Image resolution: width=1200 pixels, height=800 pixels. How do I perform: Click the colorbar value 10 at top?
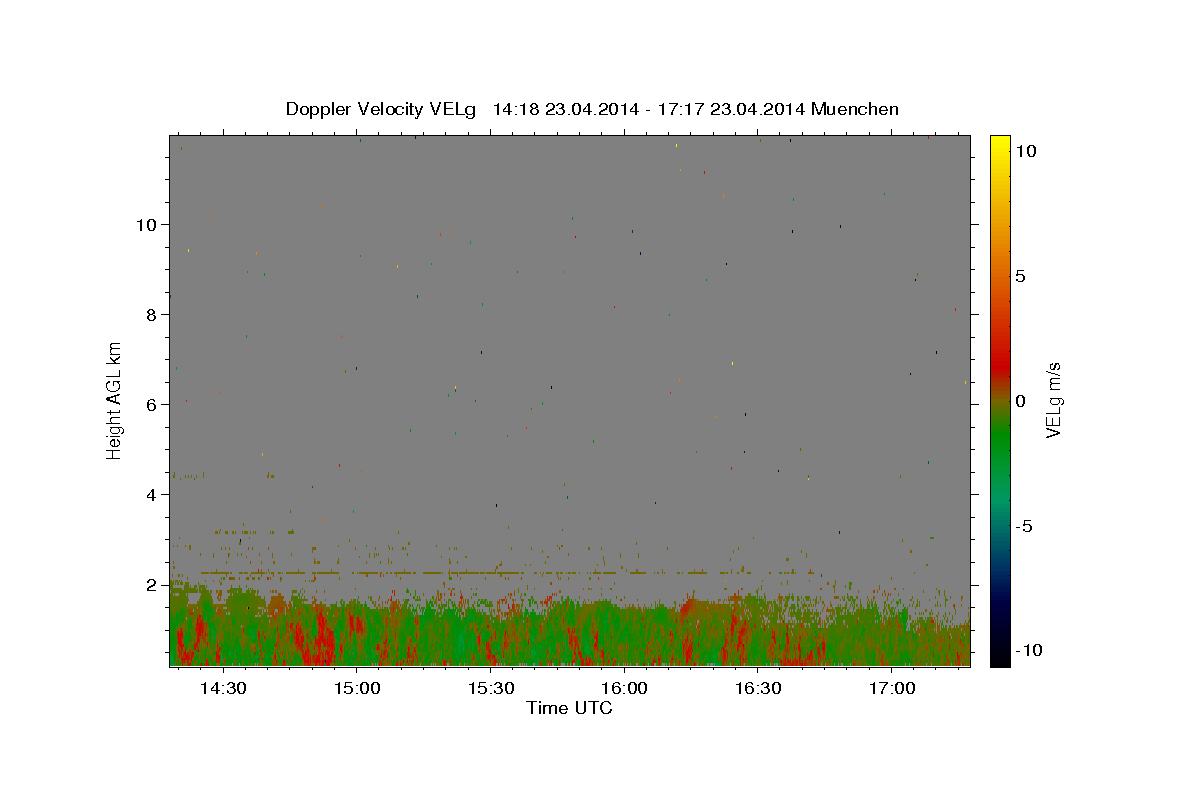(1025, 150)
